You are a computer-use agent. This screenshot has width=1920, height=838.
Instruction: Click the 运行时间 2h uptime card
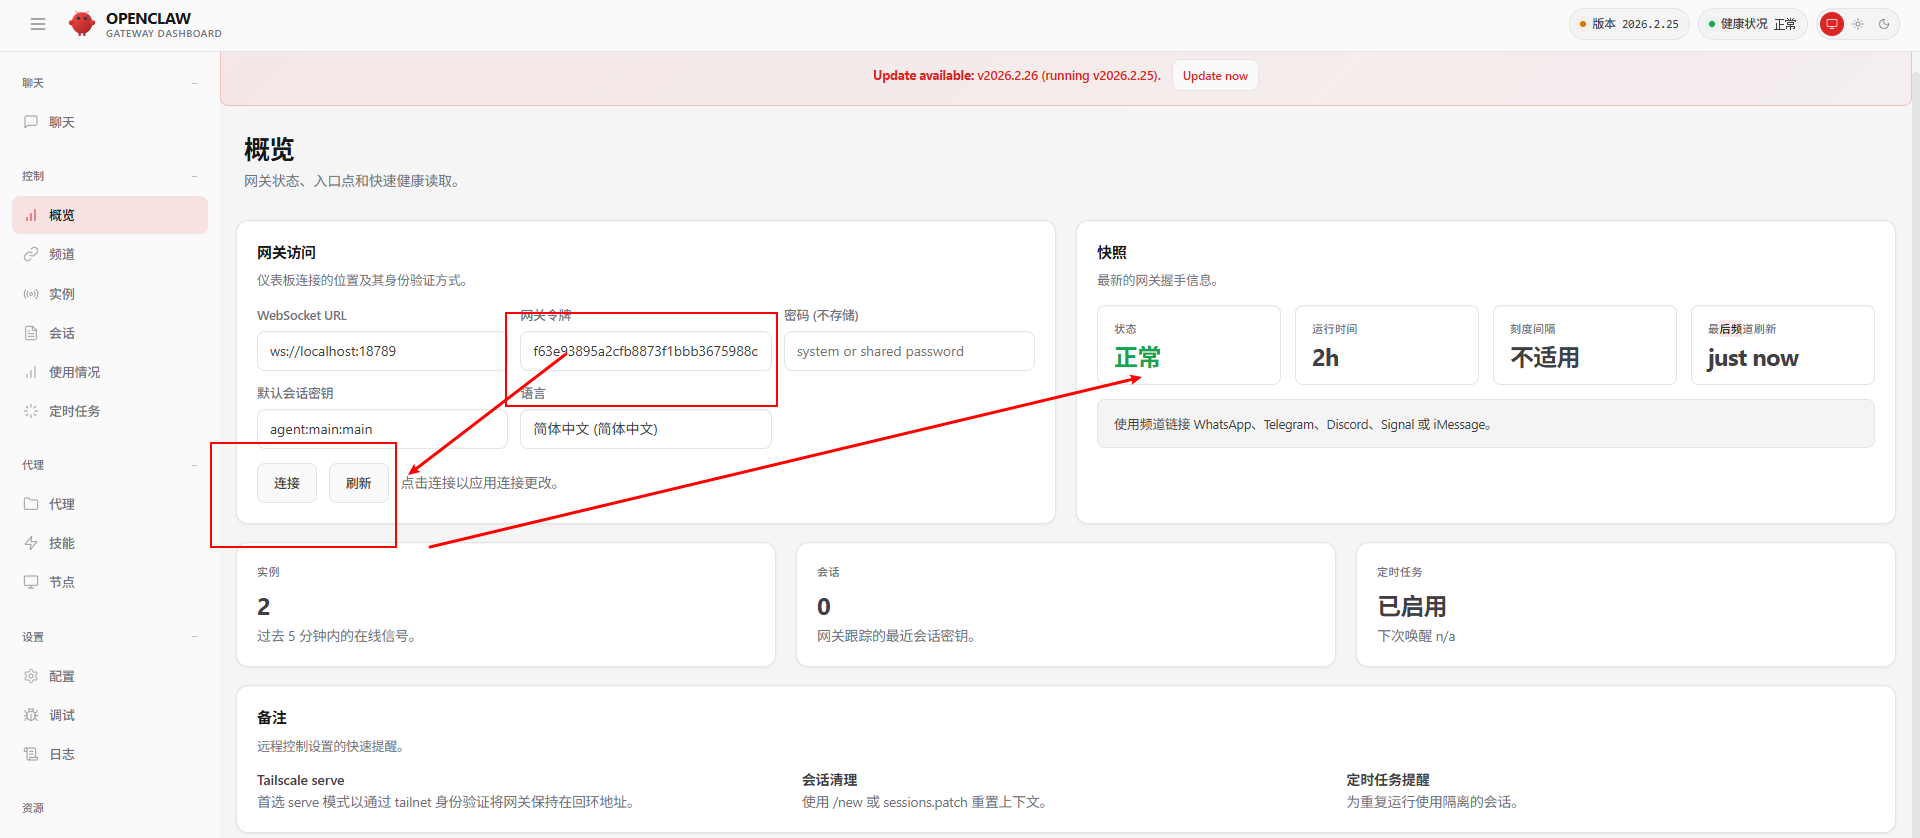pos(1387,345)
